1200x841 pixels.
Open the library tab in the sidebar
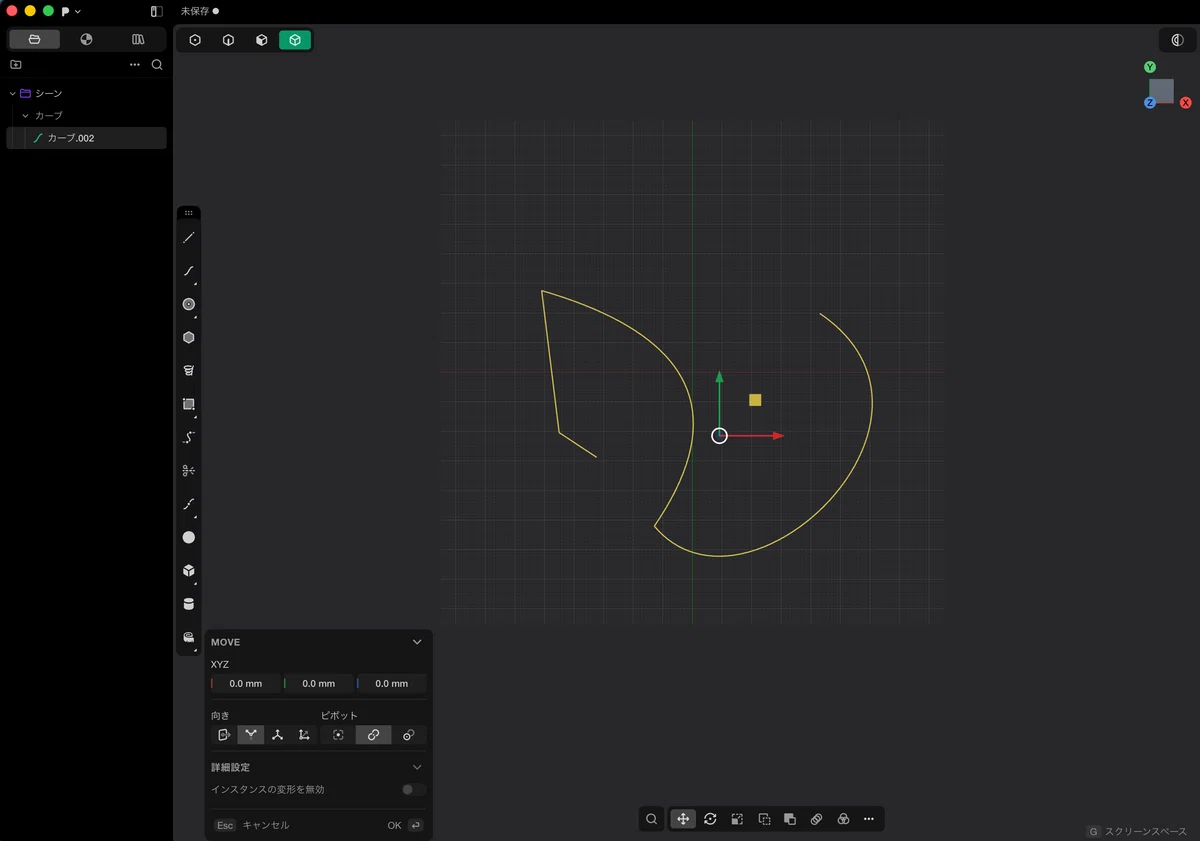[x=138, y=39]
